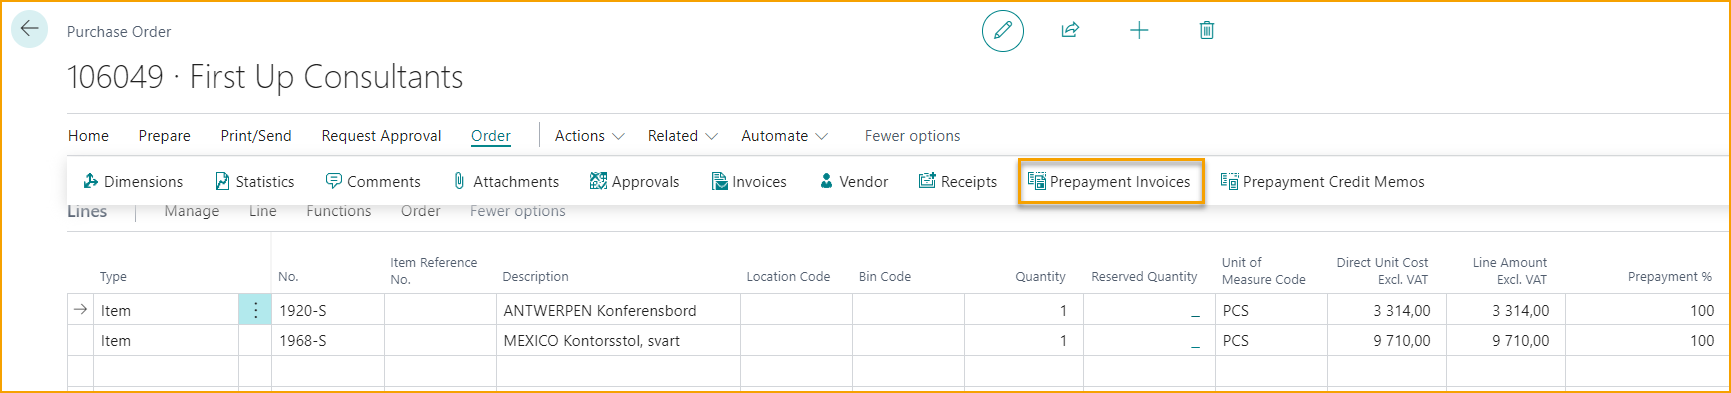This screenshot has height=393, width=1731.
Task: Open Prepayment Credit Memos
Action: [x=1322, y=181]
